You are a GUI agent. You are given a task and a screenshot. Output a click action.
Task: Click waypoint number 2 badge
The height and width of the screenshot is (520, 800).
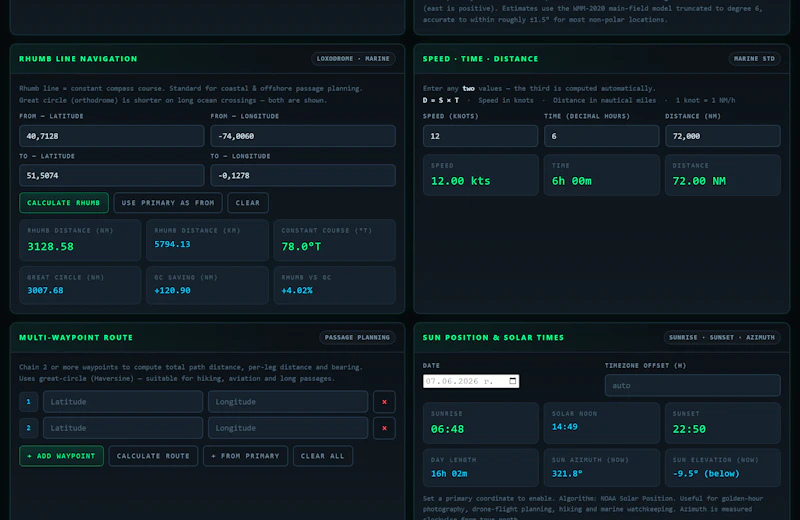point(29,428)
